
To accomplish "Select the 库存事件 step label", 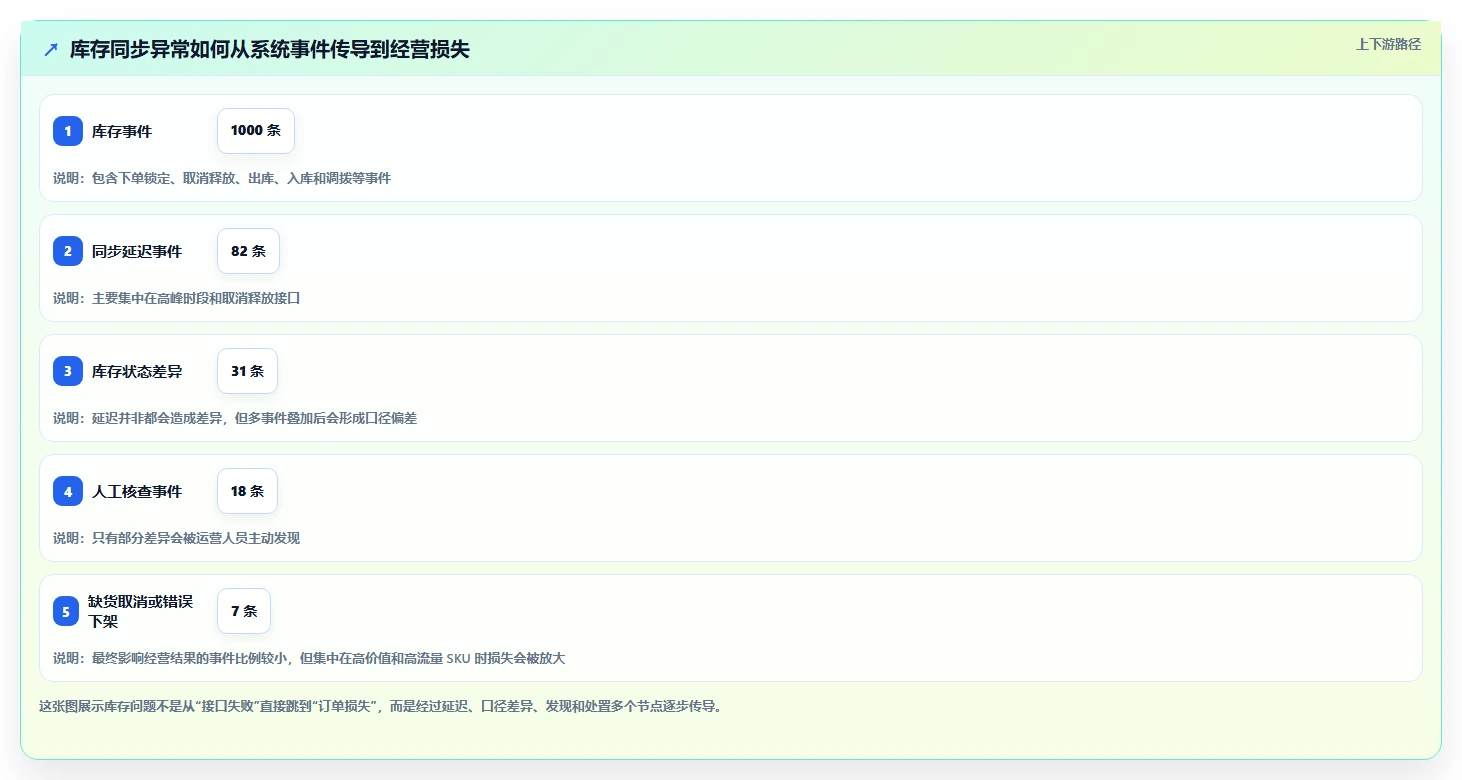I will [x=122, y=131].
